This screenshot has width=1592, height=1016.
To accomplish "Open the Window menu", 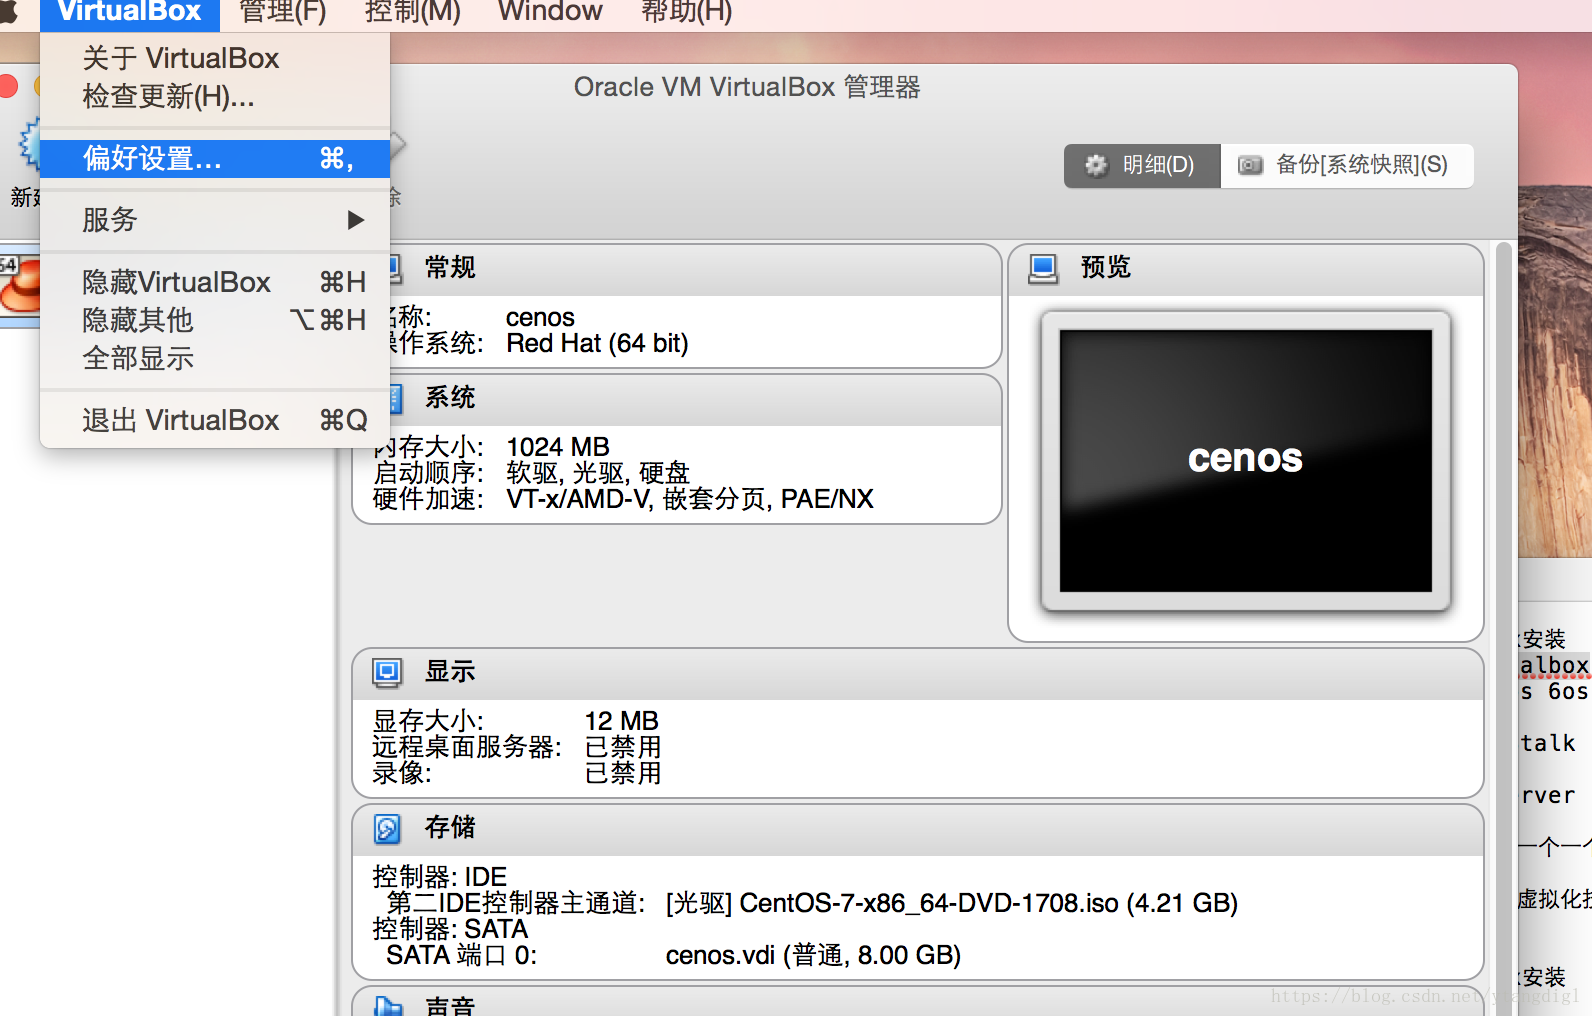I will pyautogui.click(x=550, y=12).
